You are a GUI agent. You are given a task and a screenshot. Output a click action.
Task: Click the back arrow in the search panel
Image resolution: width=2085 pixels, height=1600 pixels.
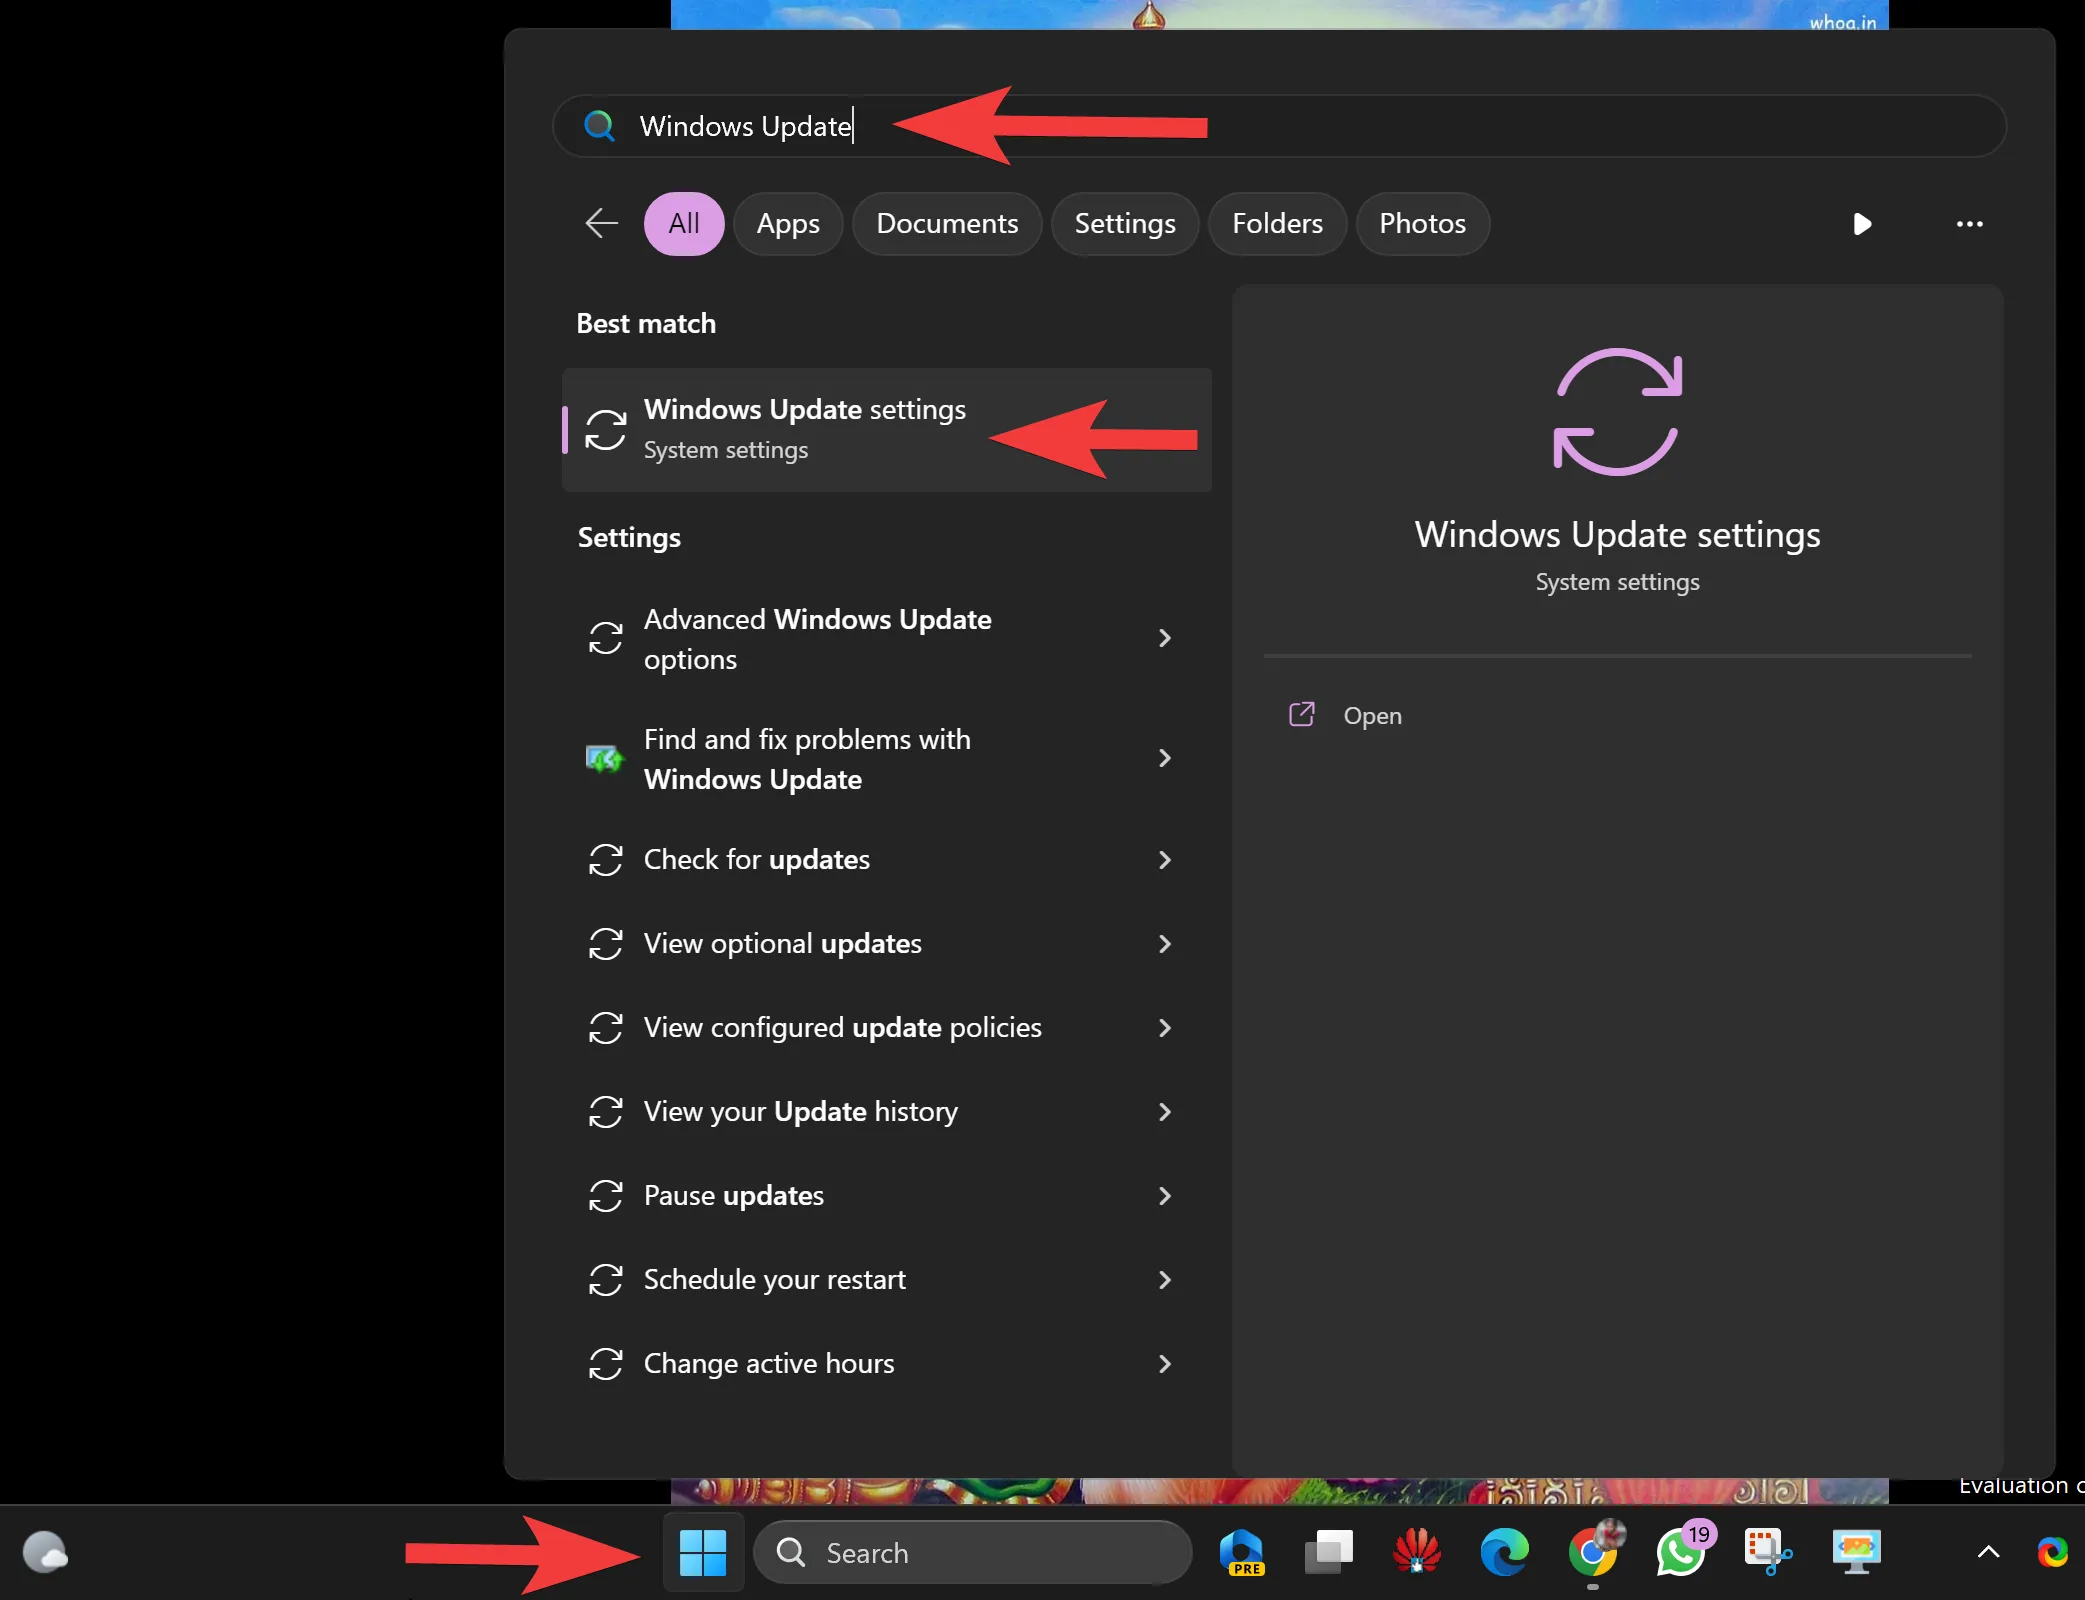pyautogui.click(x=601, y=223)
